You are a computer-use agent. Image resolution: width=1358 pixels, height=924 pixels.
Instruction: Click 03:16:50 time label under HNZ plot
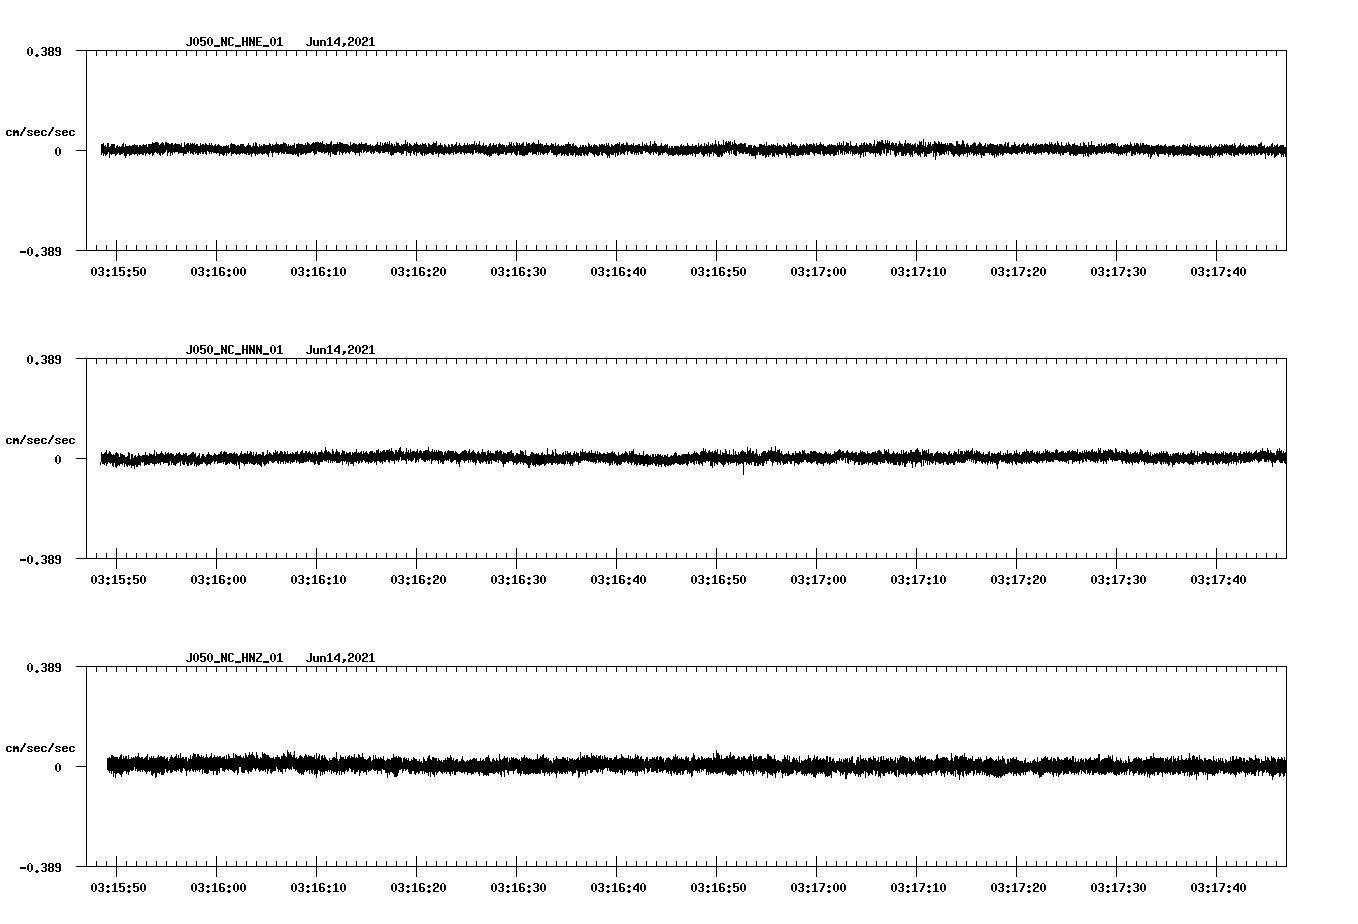coord(718,887)
